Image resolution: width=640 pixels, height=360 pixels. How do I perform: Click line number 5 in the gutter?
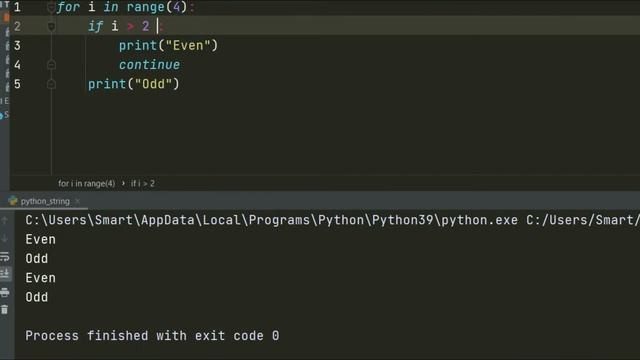[x=17, y=84]
